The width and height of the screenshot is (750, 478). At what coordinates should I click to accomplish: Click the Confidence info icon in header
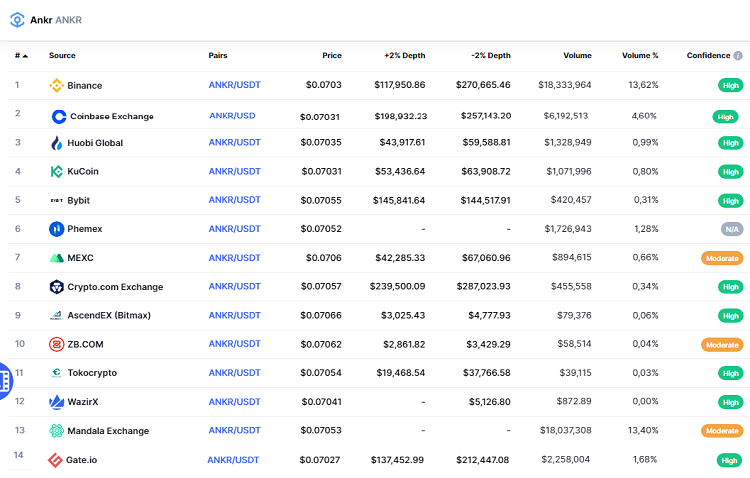pyautogui.click(x=738, y=56)
